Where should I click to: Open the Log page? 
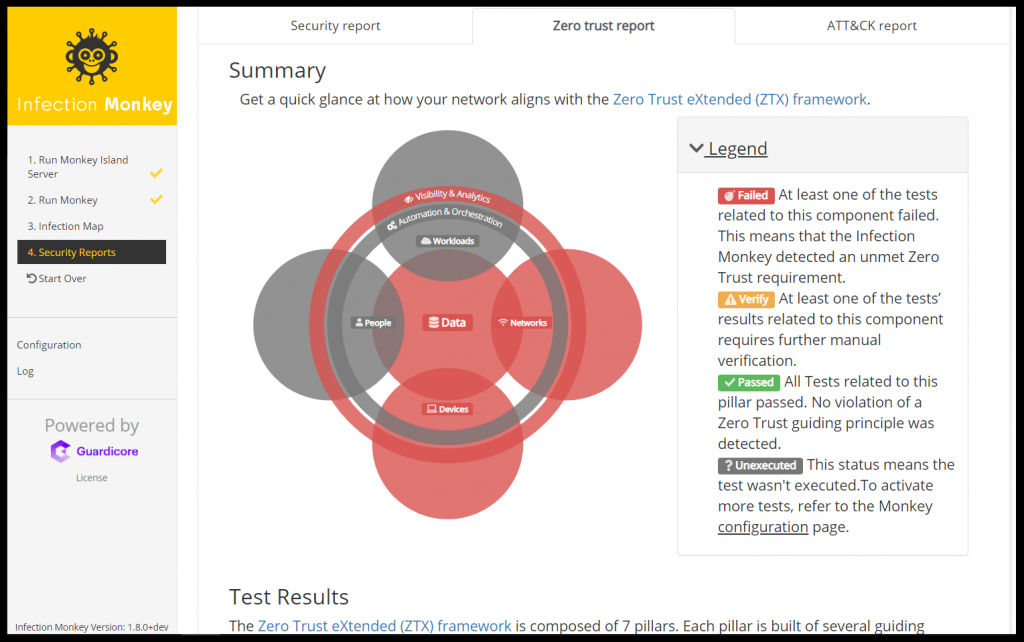[25, 371]
